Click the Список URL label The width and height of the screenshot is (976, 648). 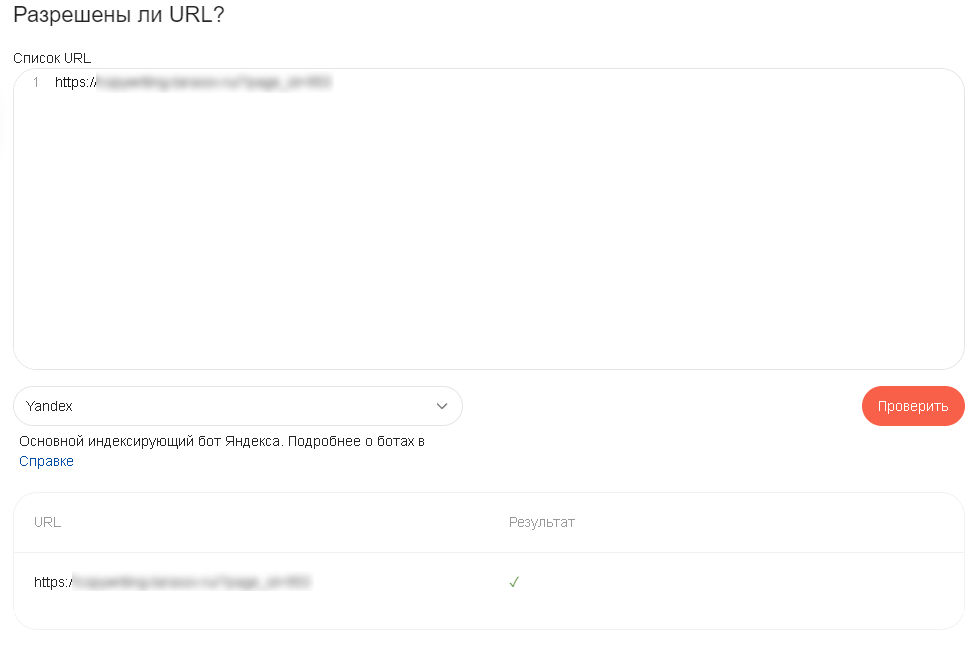[x=52, y=58]
